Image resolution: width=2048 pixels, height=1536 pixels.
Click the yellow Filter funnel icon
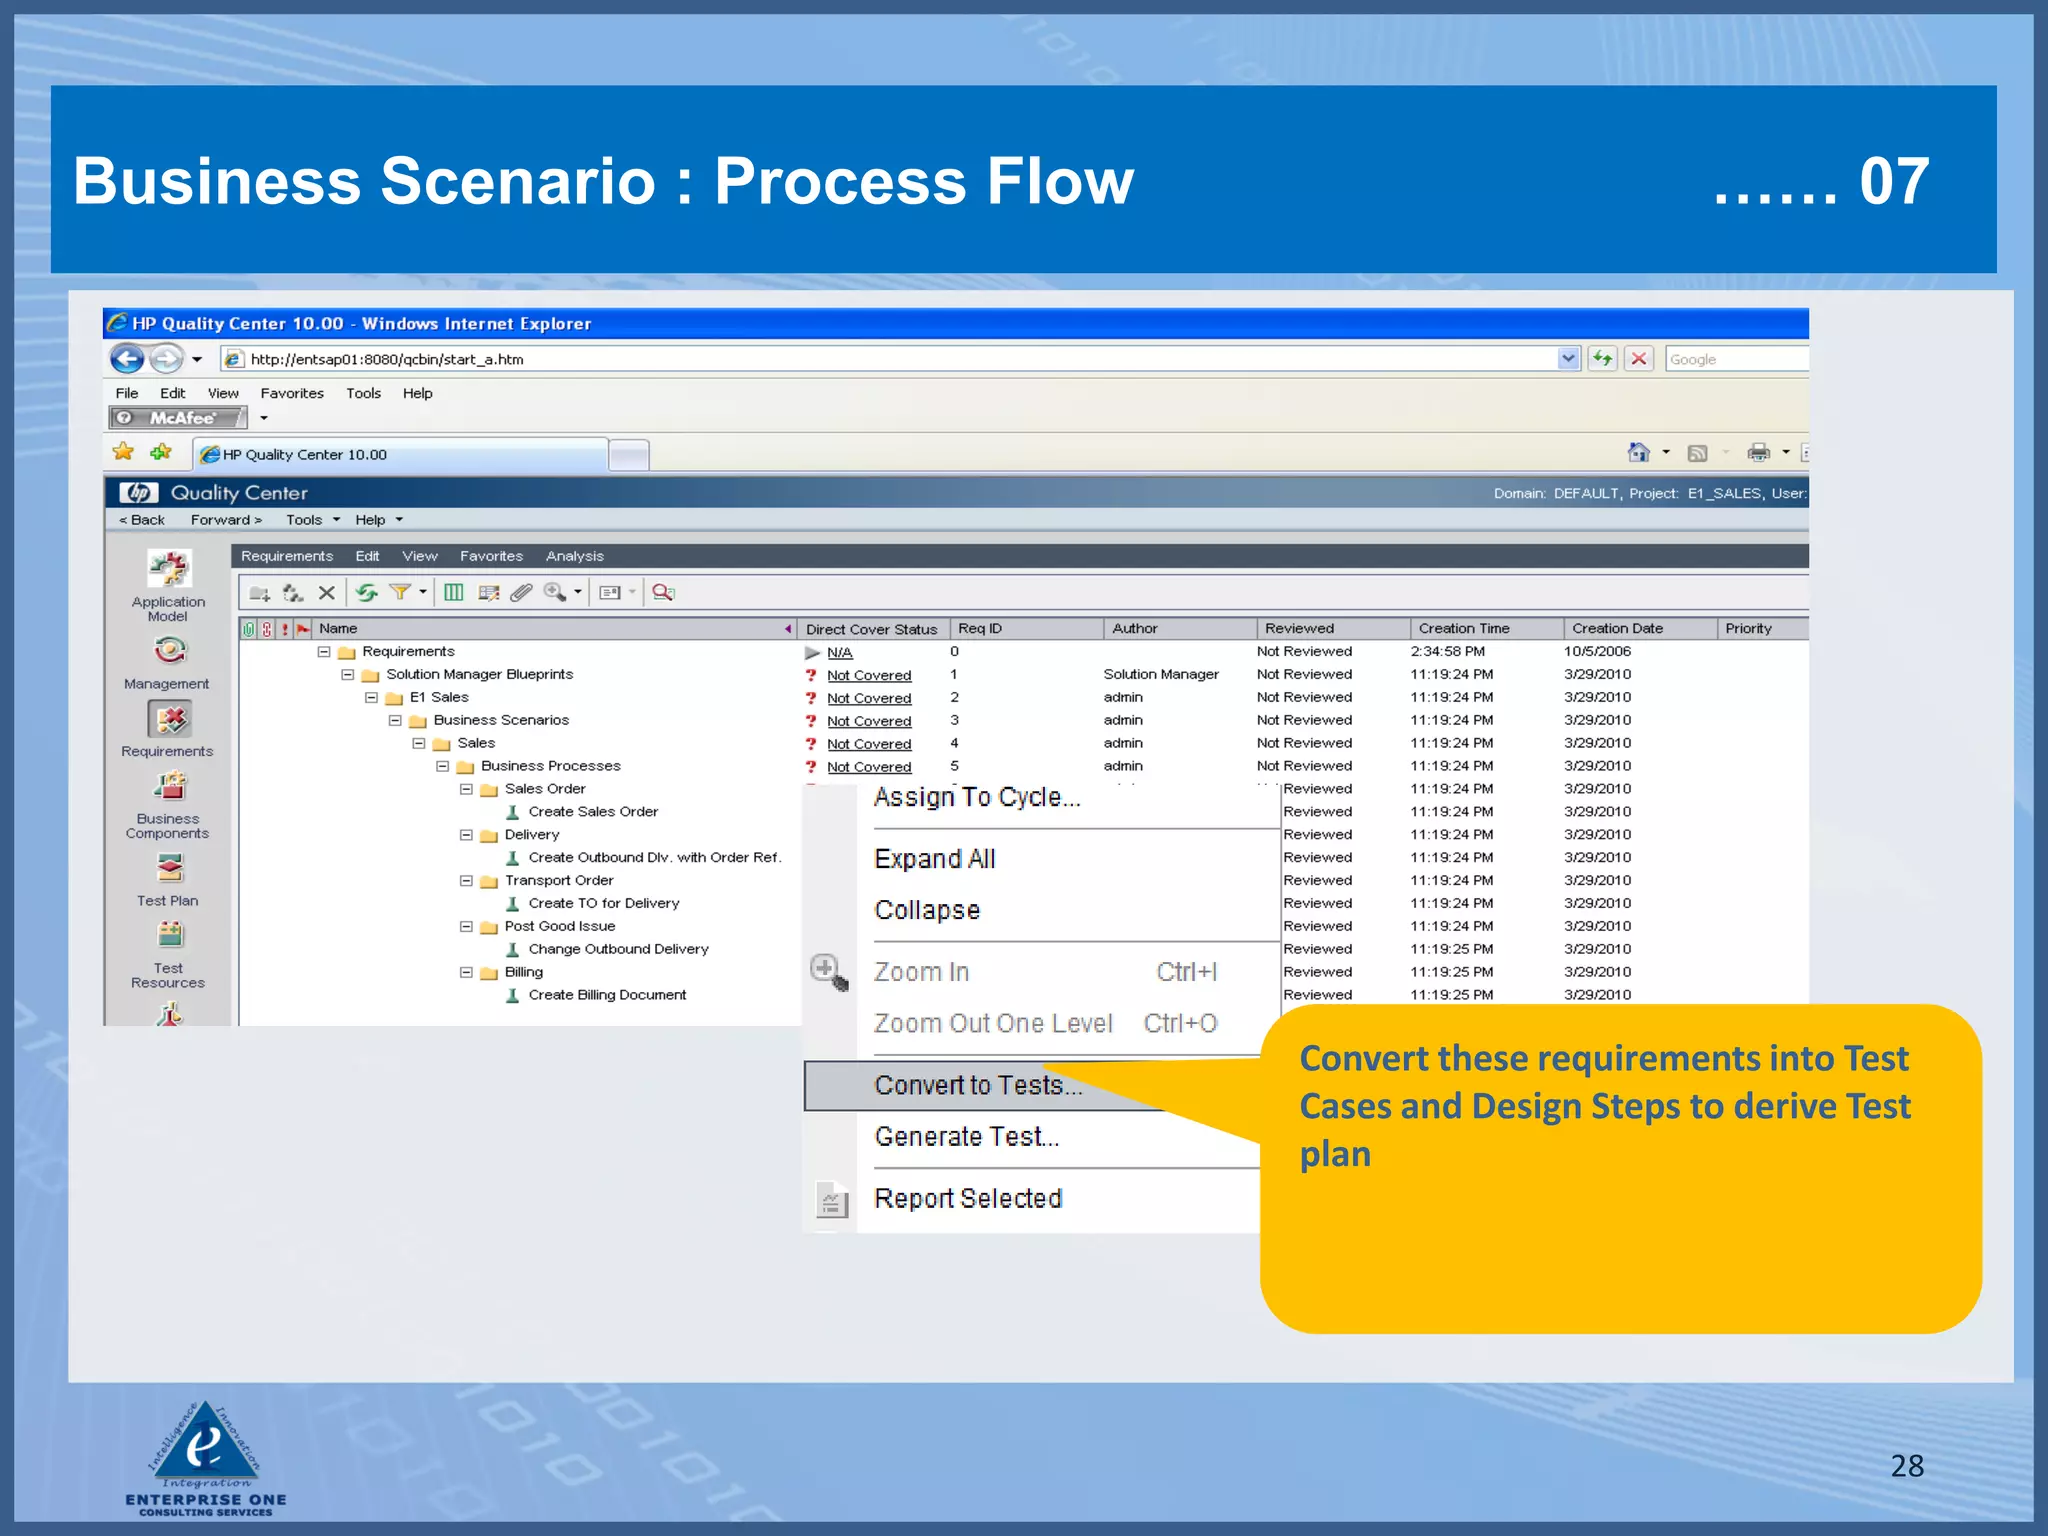click(x=400, y=592)
